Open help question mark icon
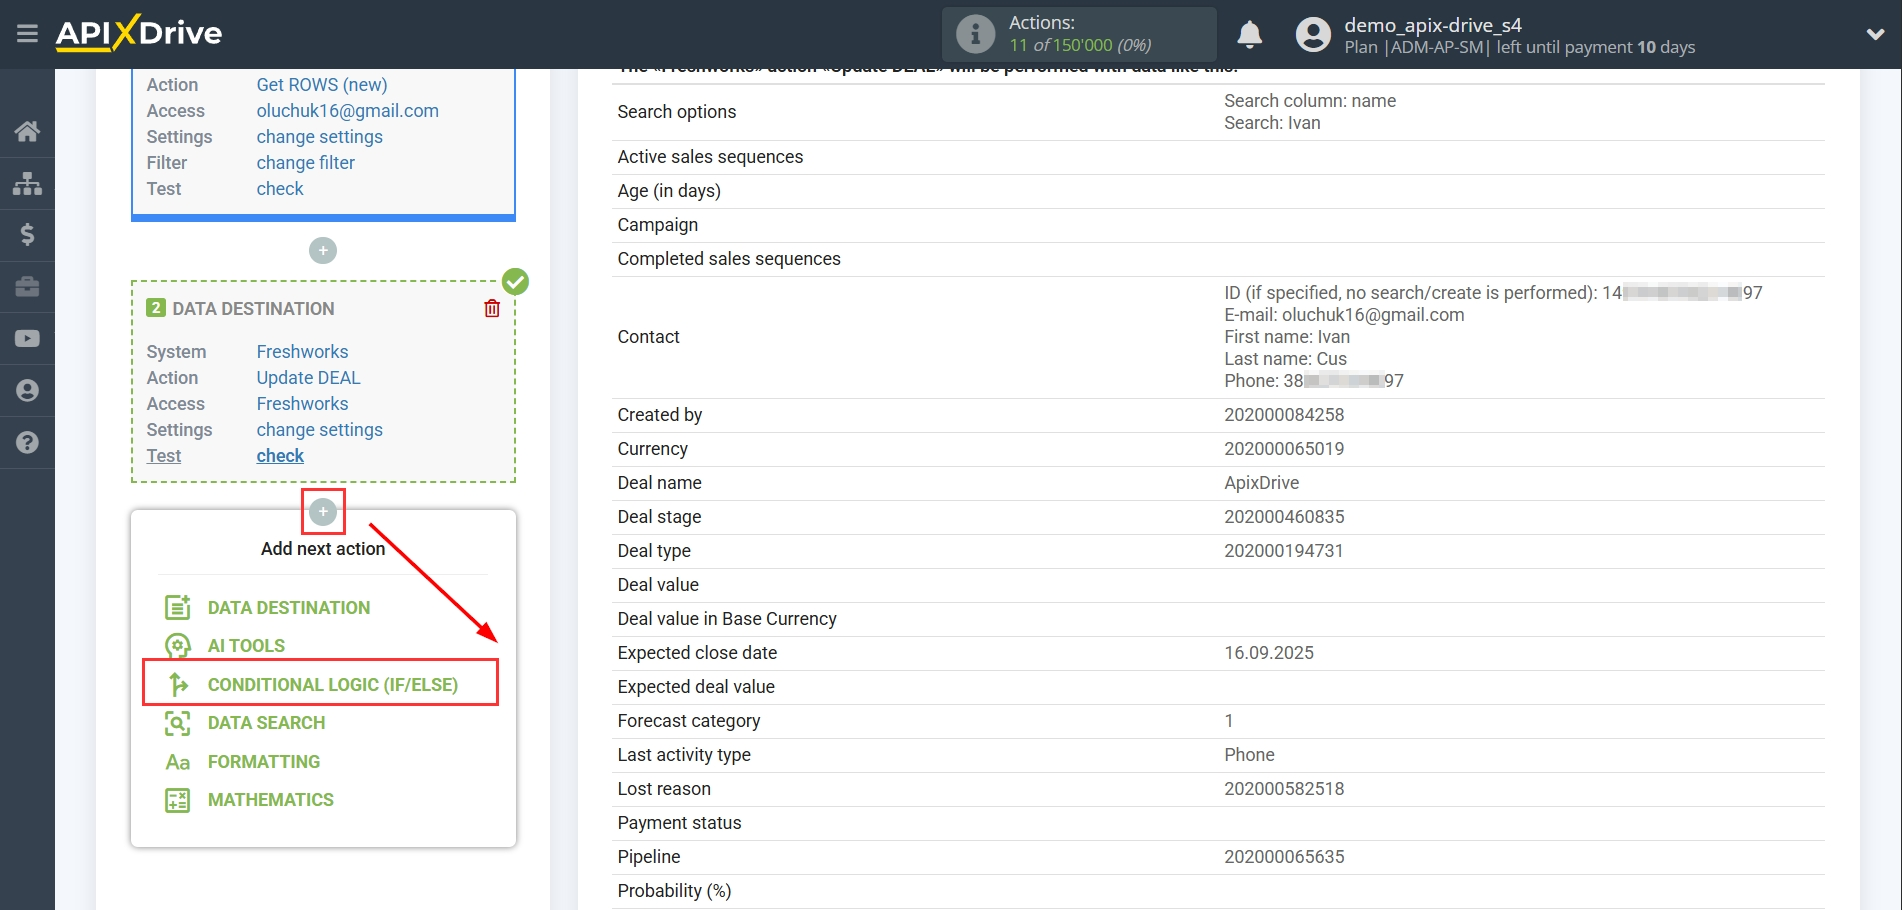 tap(27, 443)
